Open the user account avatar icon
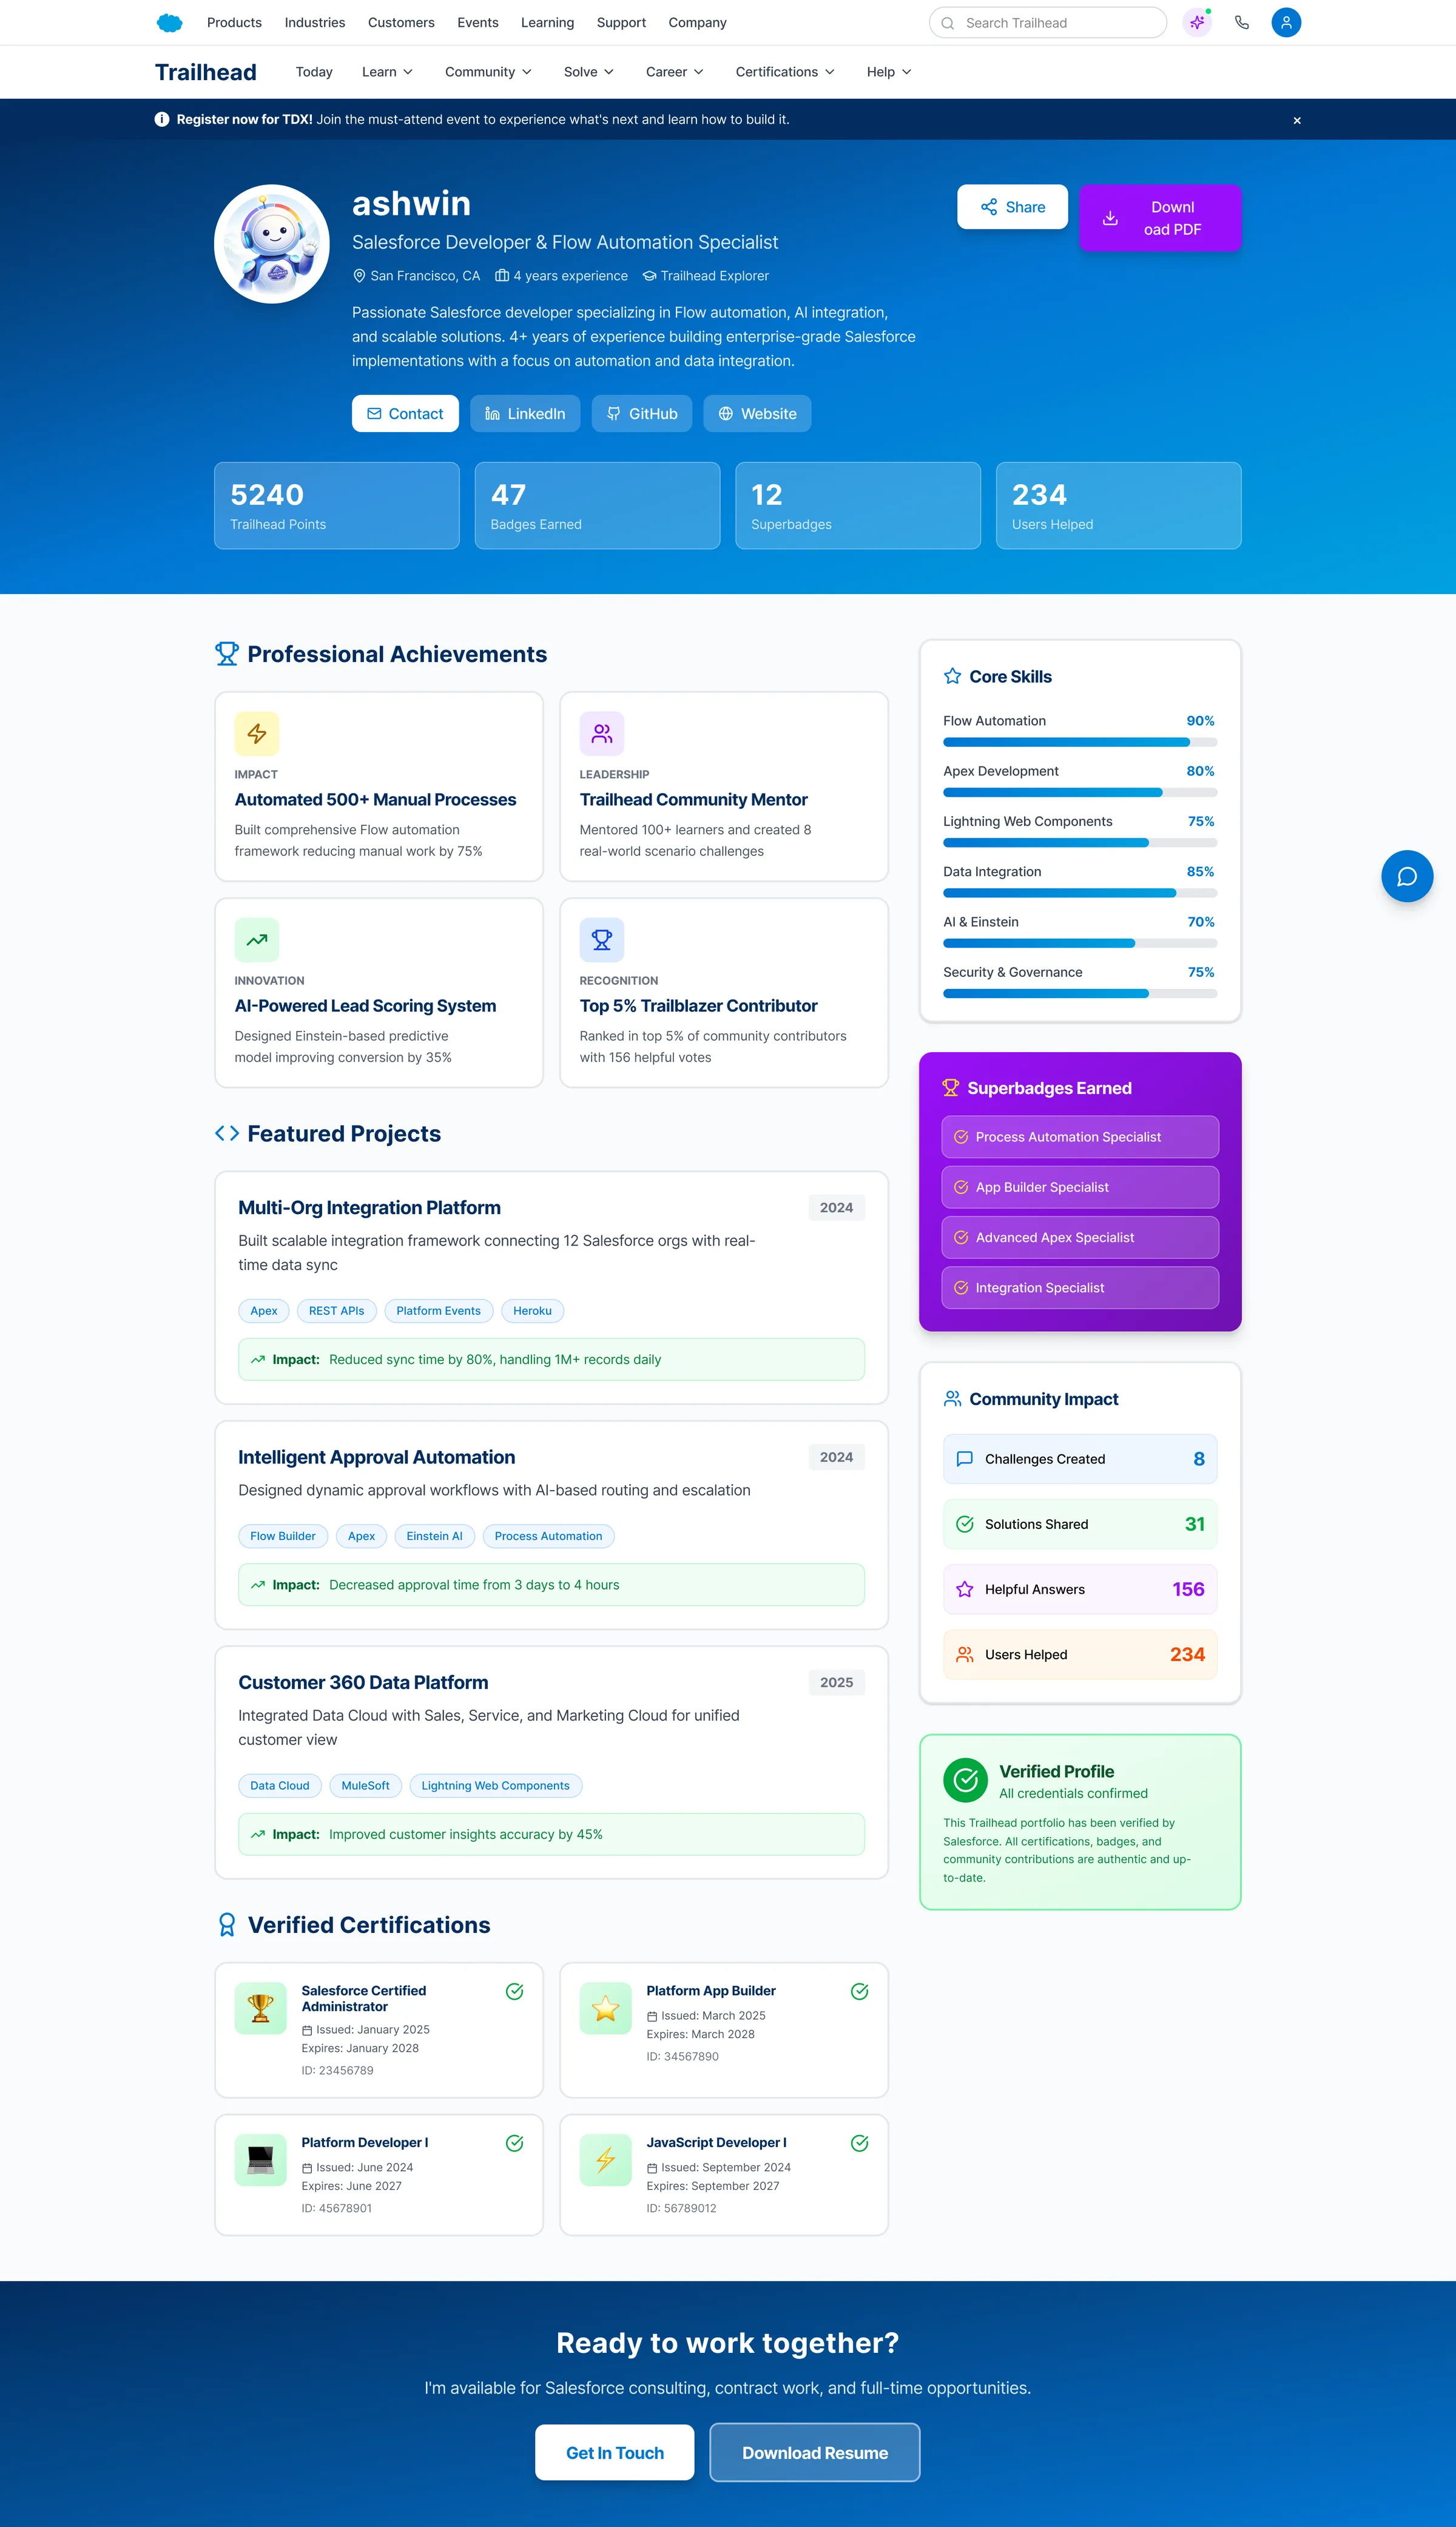Screen dimensions: 1456x2527 pos(1286,22)
